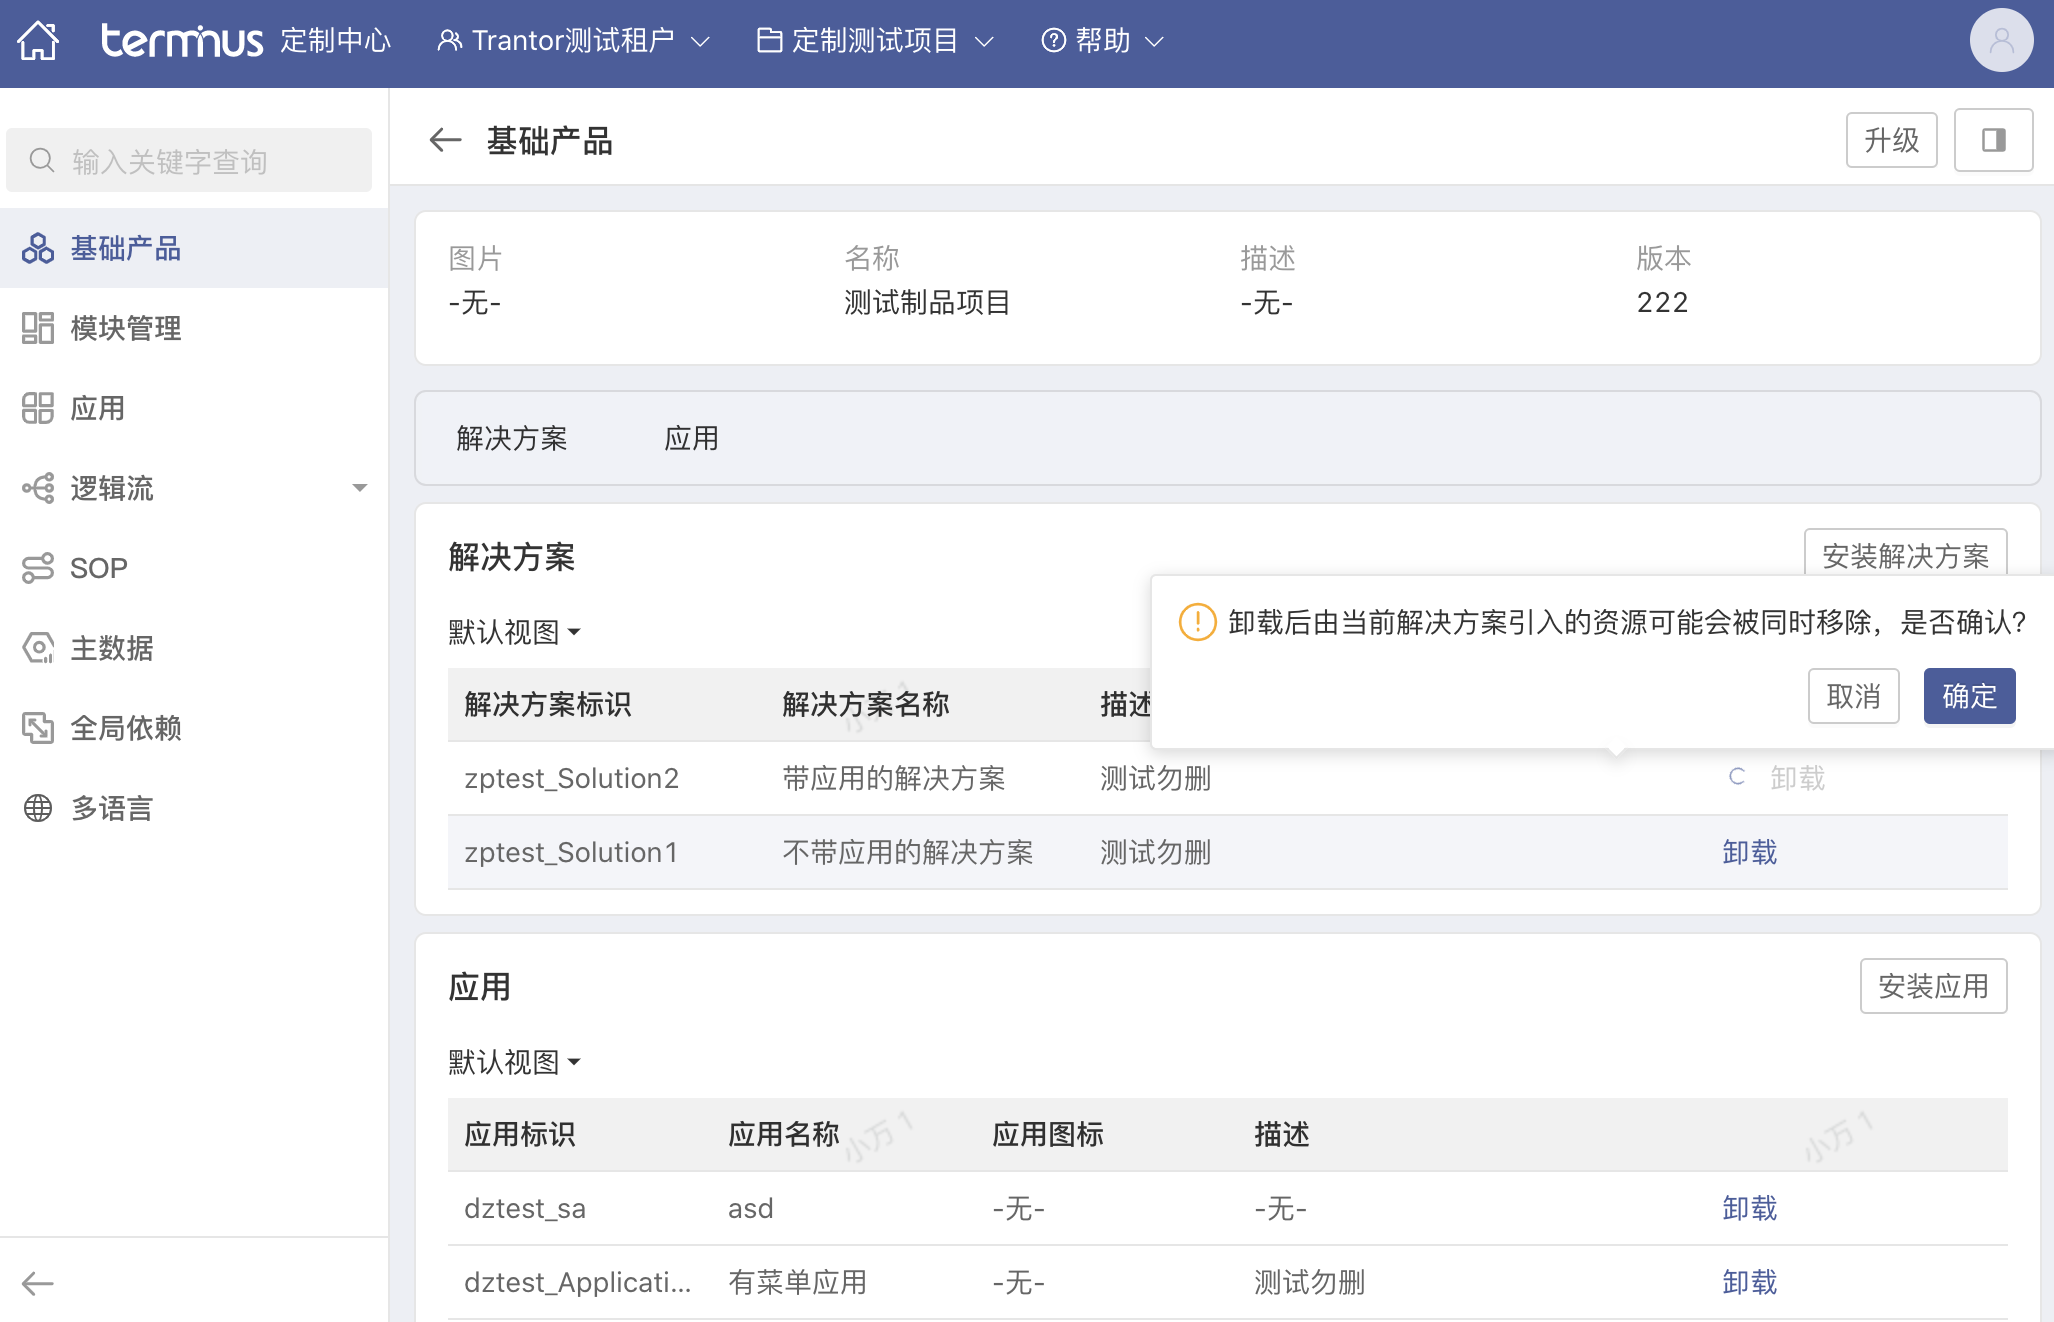Click the 全局依赖 sidebar icon

click(x=38, y=728)
